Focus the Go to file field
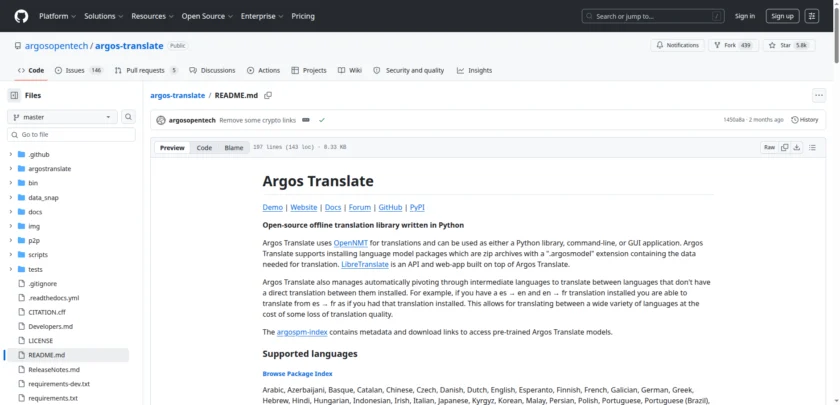This screenshot has height=405, width=840. [x=71, y=134]
